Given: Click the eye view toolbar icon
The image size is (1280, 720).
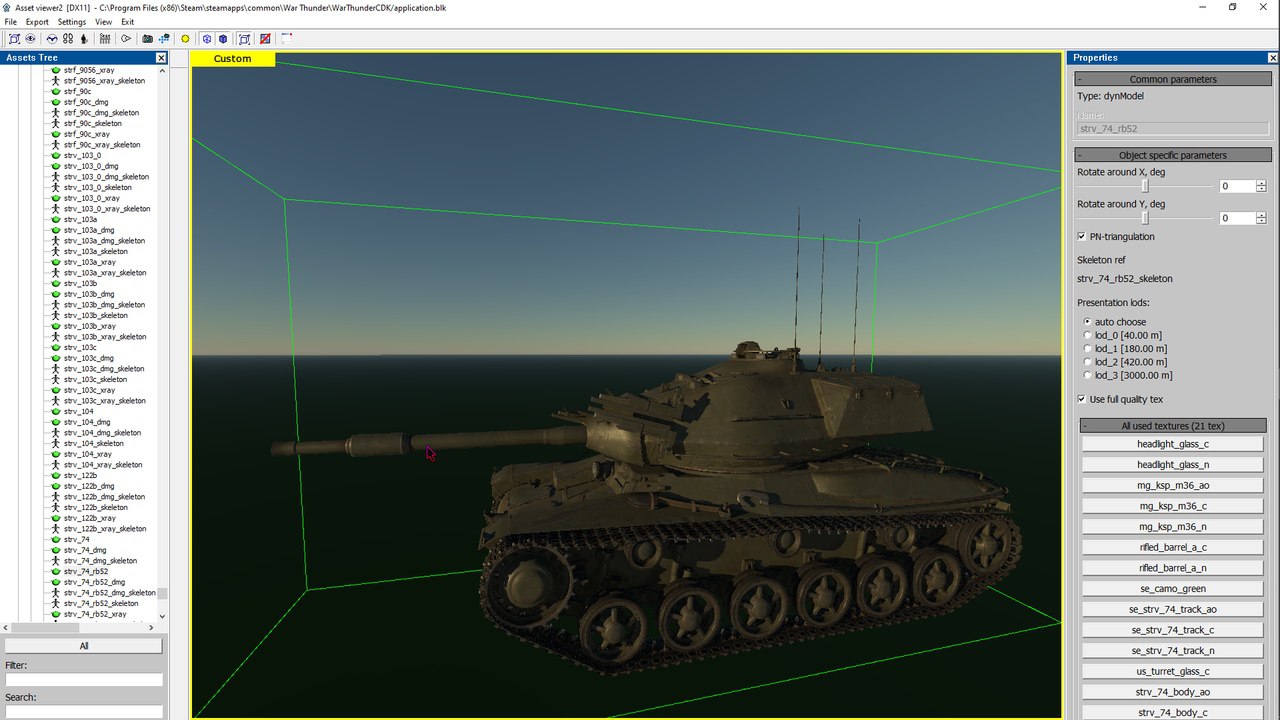Looking at the screenshot, I should click(x=31, y=39).
